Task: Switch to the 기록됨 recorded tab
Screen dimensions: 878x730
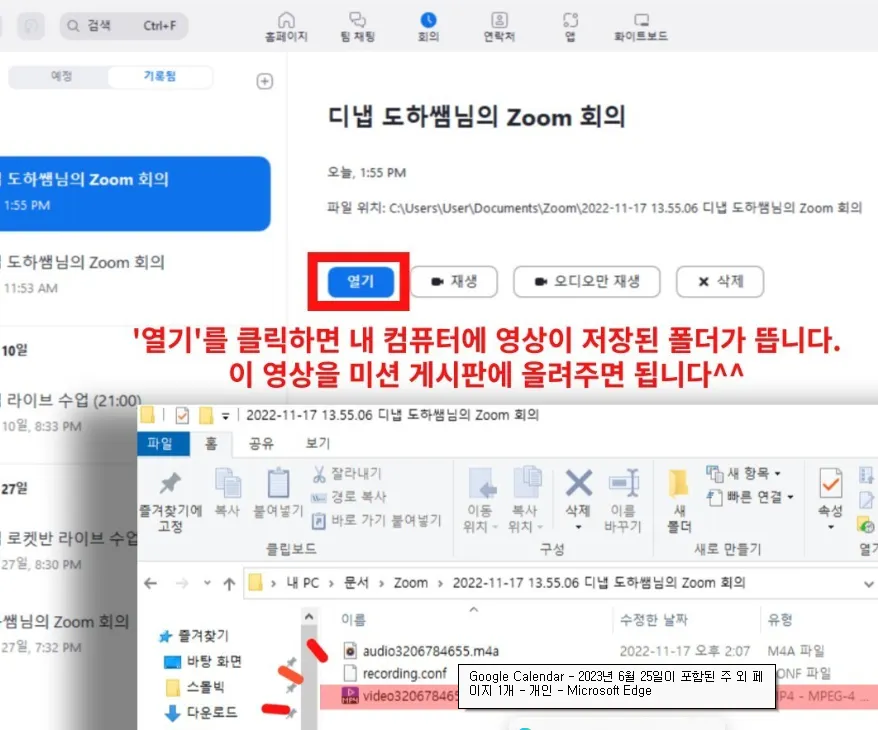Action: tap(160, 76)
